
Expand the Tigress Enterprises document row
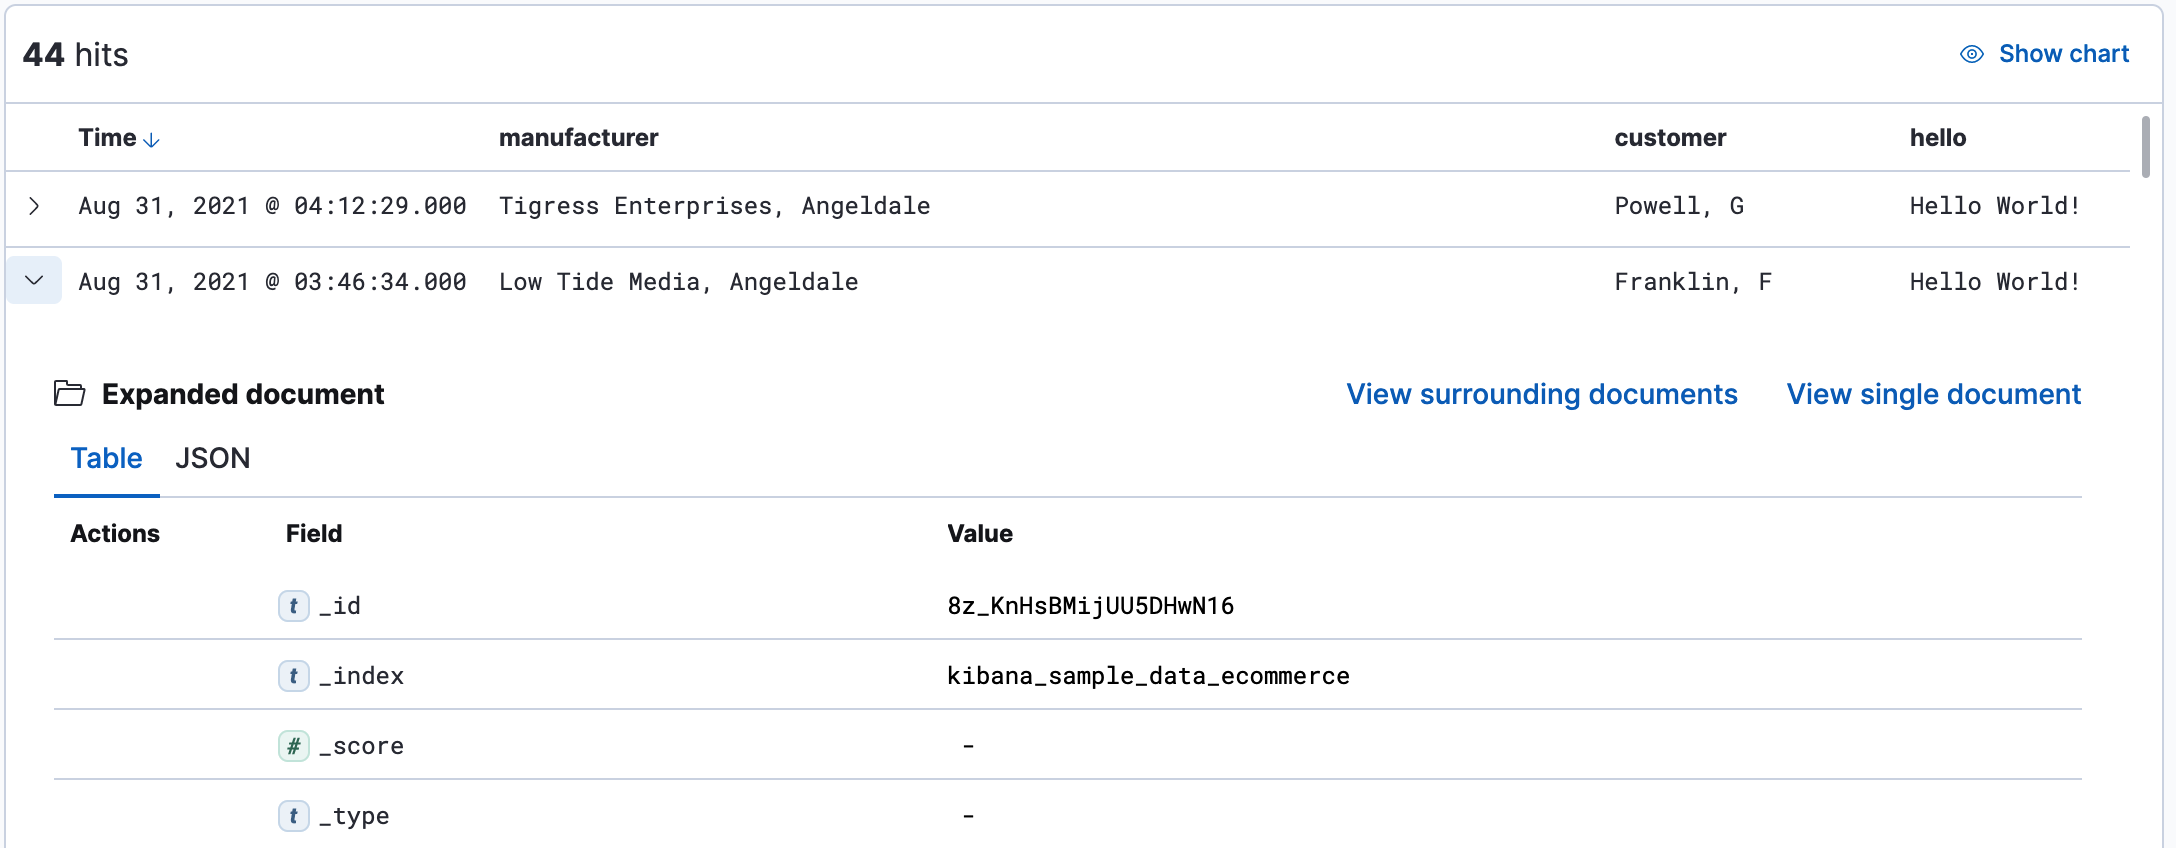(34, 206)
